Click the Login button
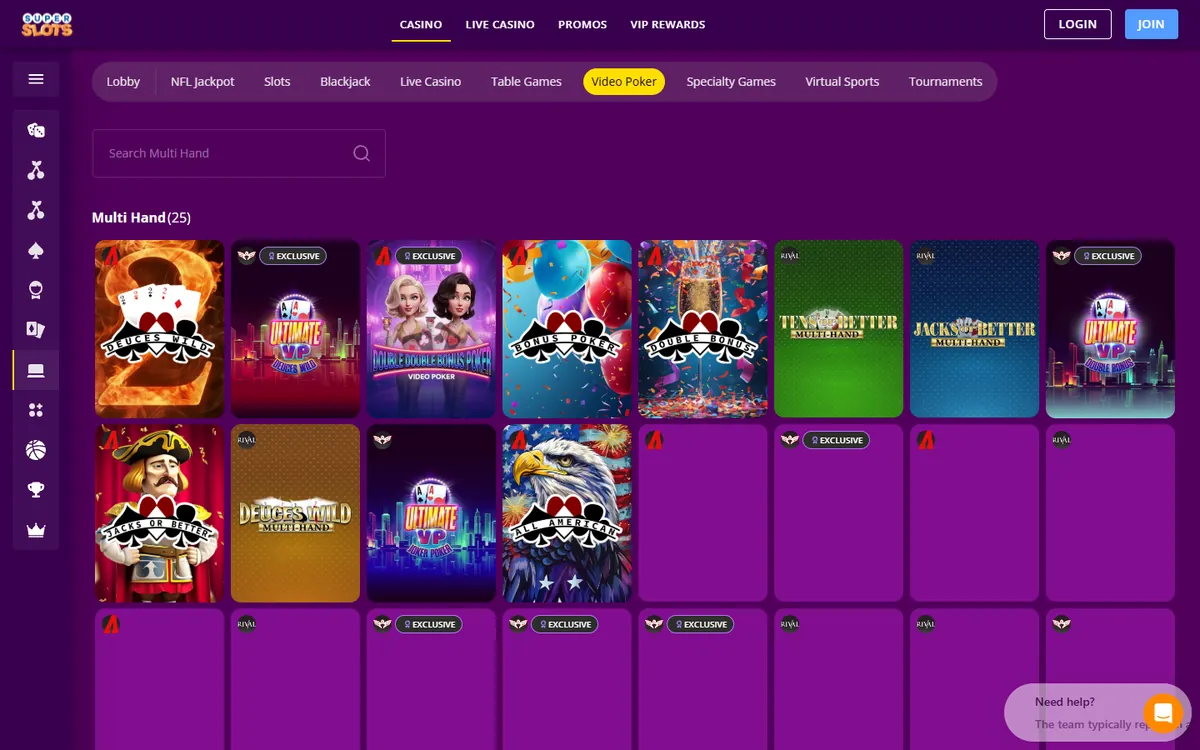Image resolution: width=1200 pixels, height=750 pixels. click(x=1078, y=24)
